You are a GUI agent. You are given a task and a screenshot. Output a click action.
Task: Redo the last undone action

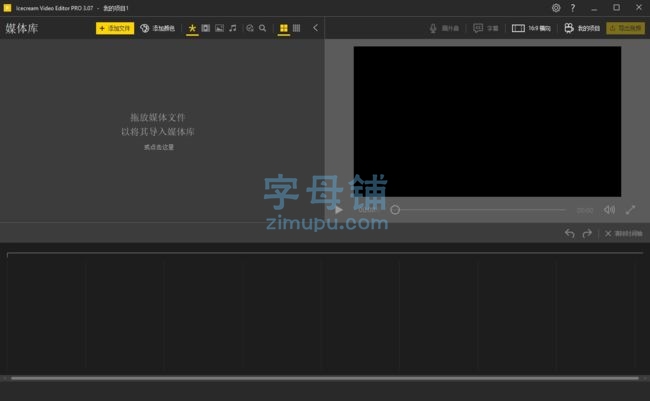[x=587, y=233]
